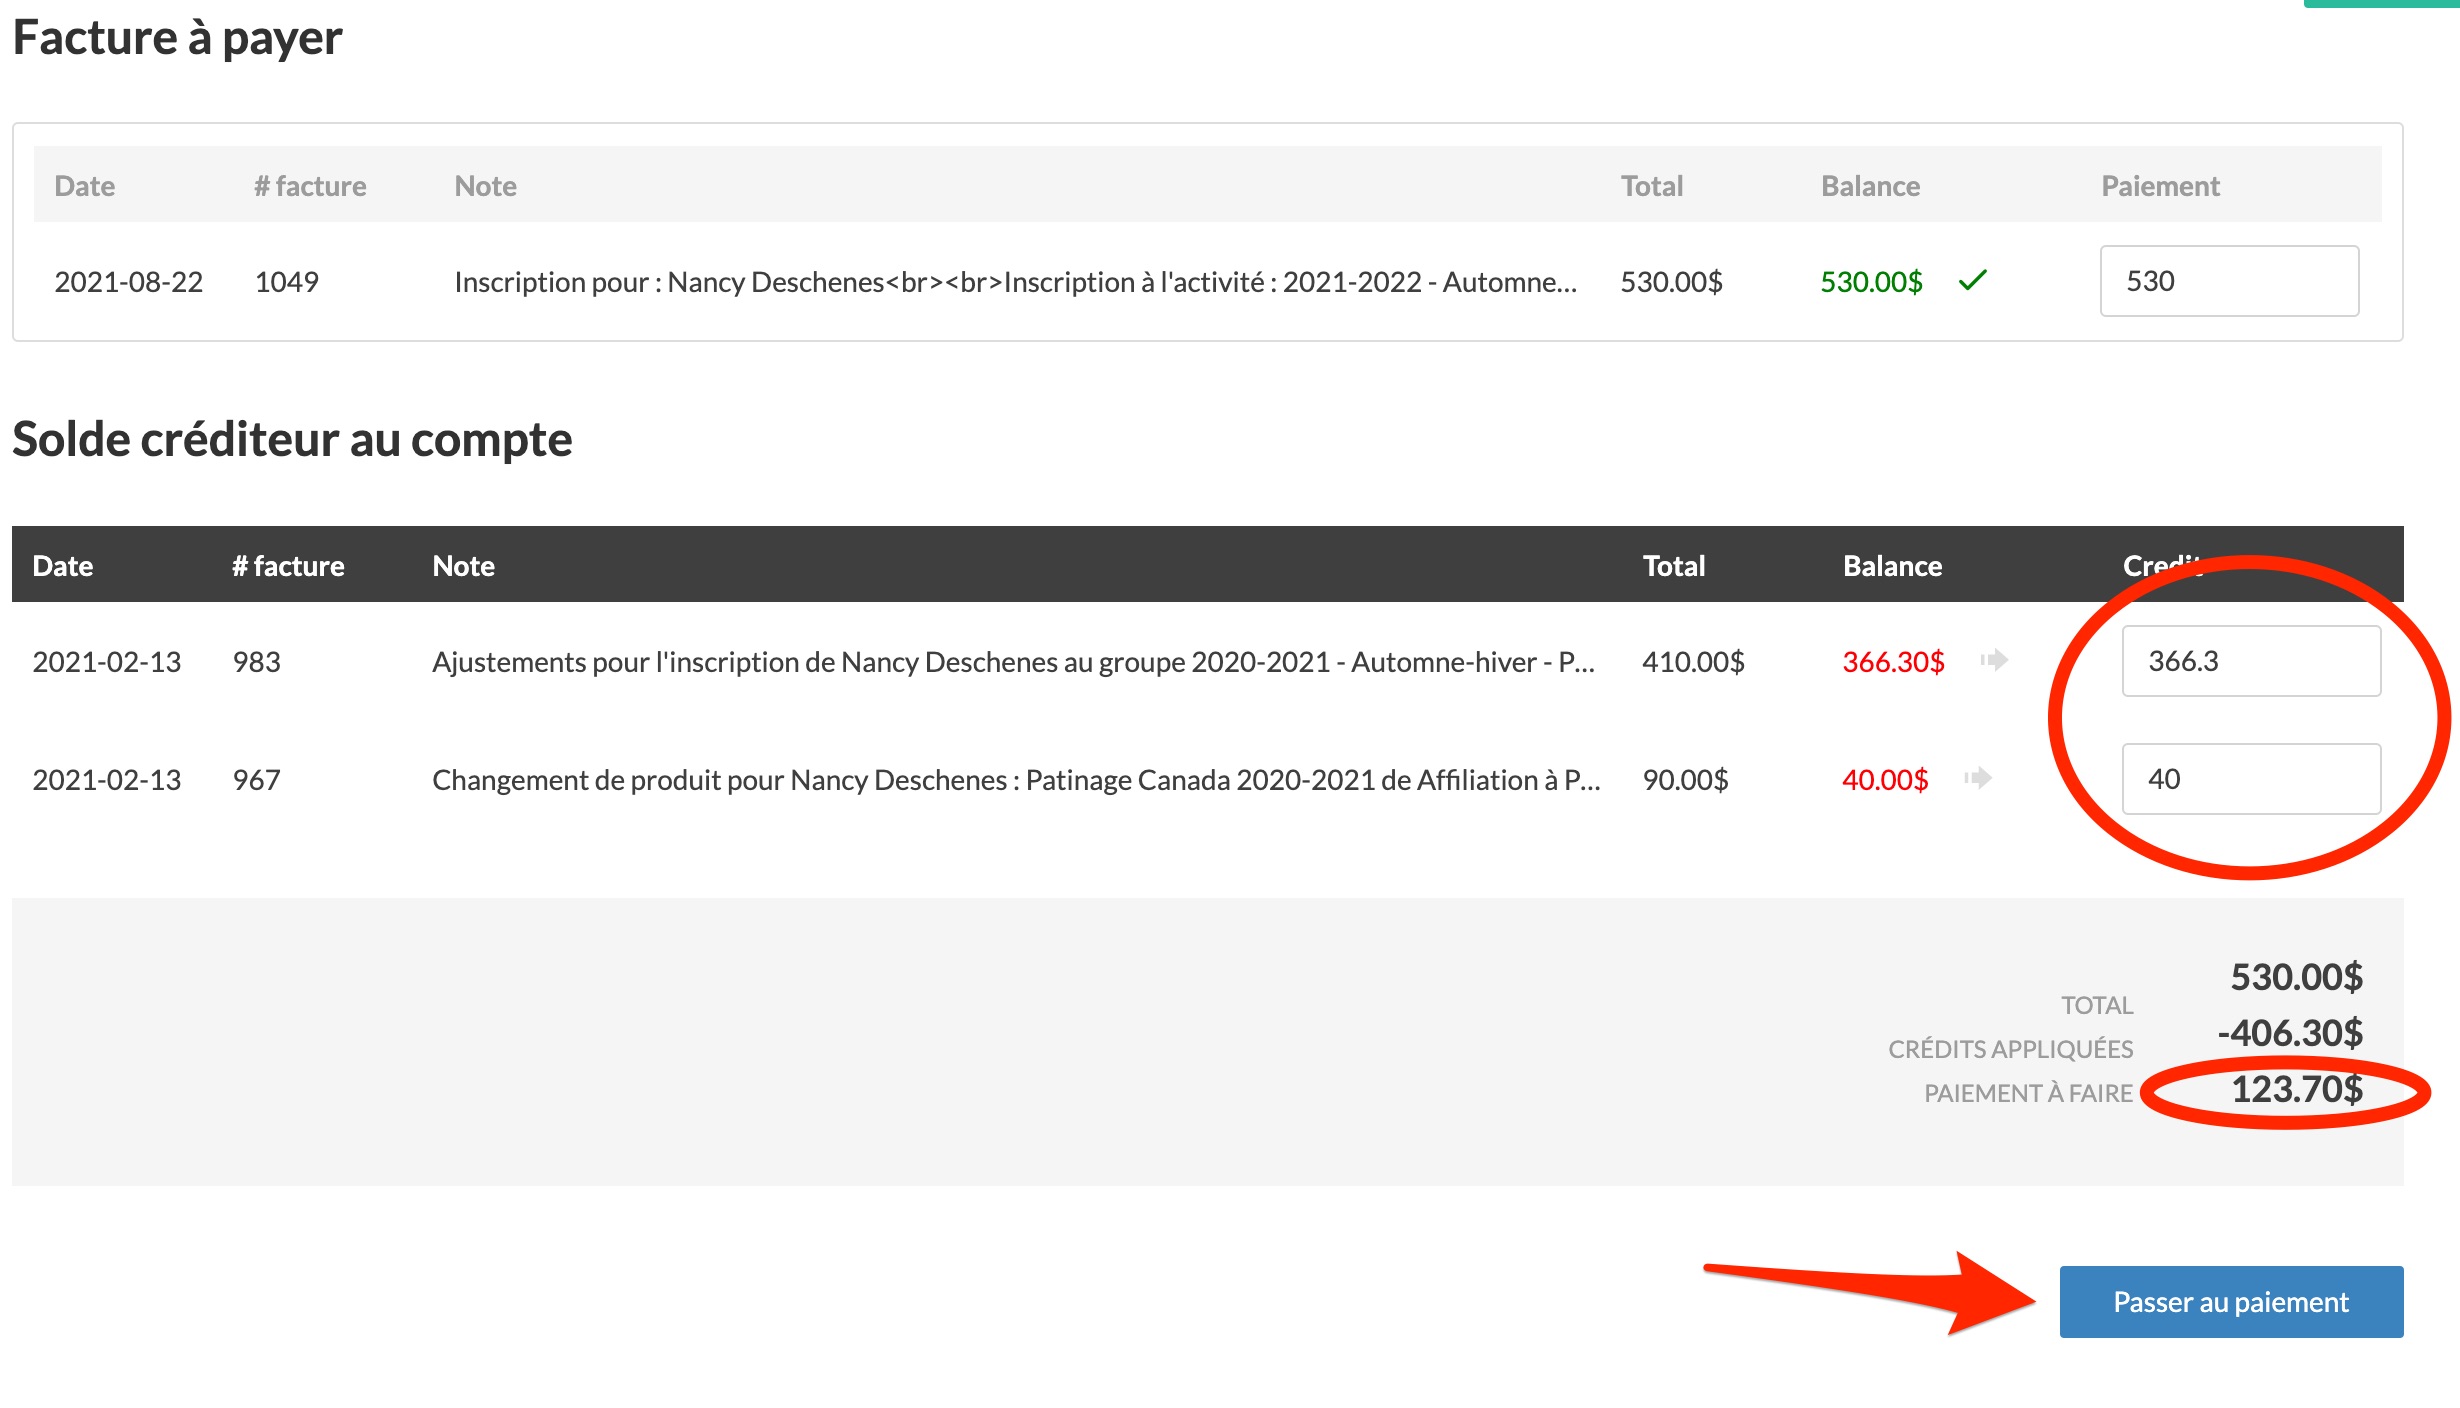This screenshot has height=1408, width=2460.
Task: Click the credit field containing 40
Action: point(2250,779)
